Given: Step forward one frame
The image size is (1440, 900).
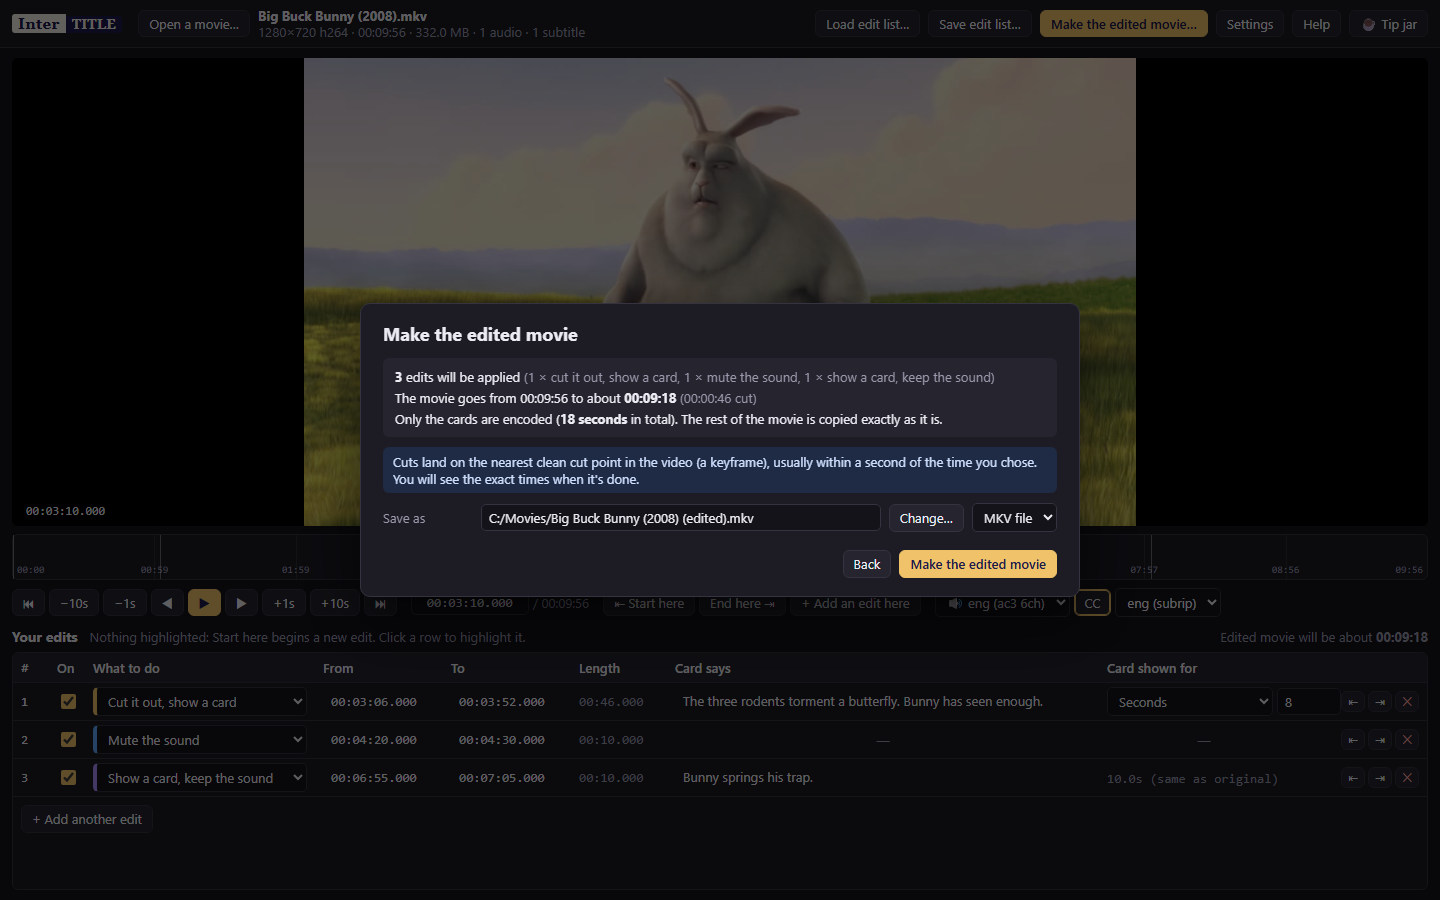Looking at the screenshot, I should (x=241, y=603).
